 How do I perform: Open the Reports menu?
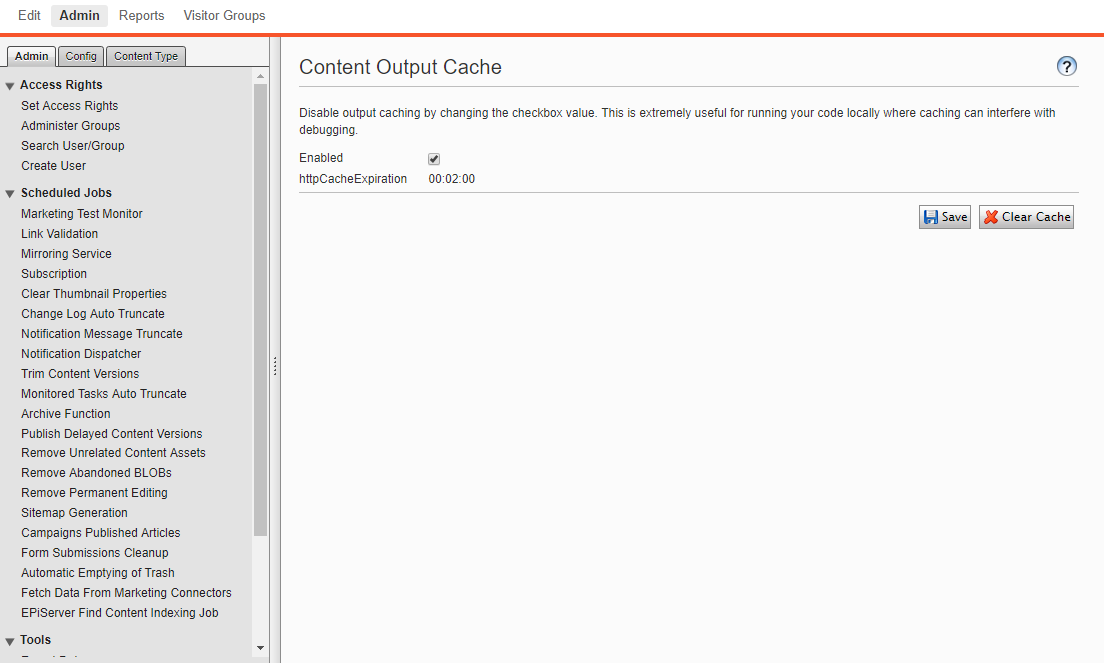click(141, 15)
